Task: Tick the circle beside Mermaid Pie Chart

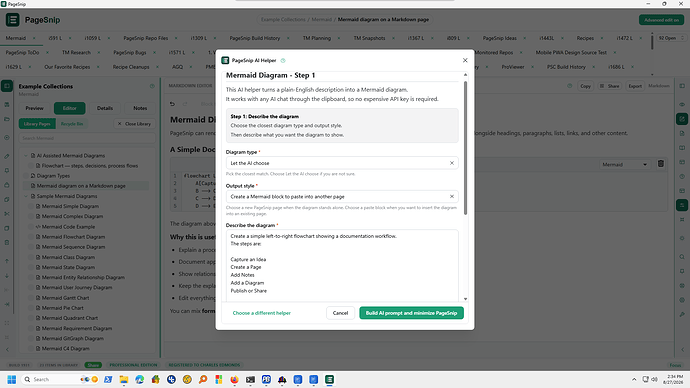Action: (31, 308)
